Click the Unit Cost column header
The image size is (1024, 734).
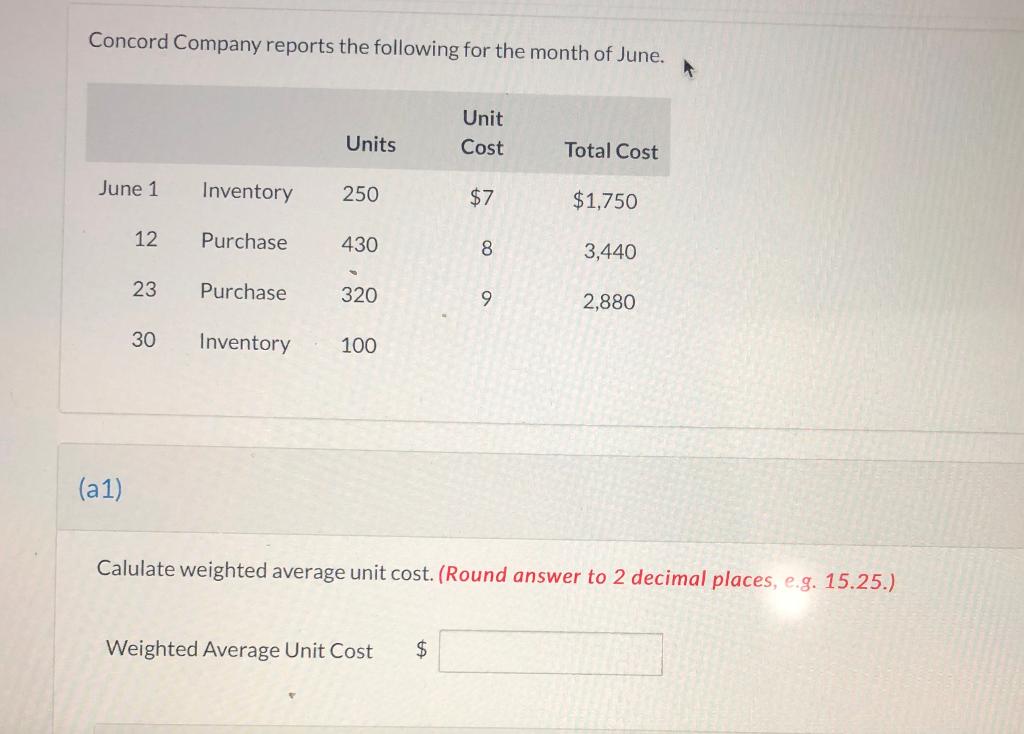pos(483,133)
